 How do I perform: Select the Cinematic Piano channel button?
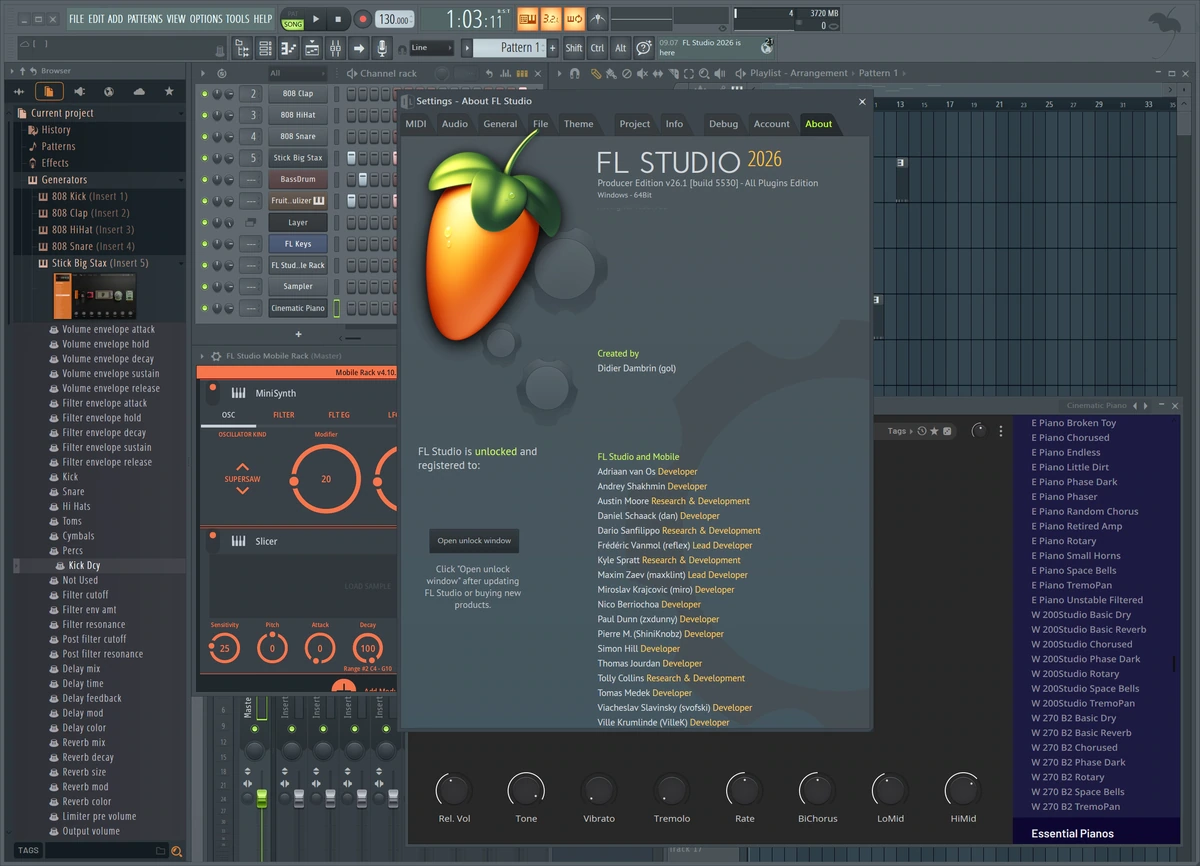point(298,308)
